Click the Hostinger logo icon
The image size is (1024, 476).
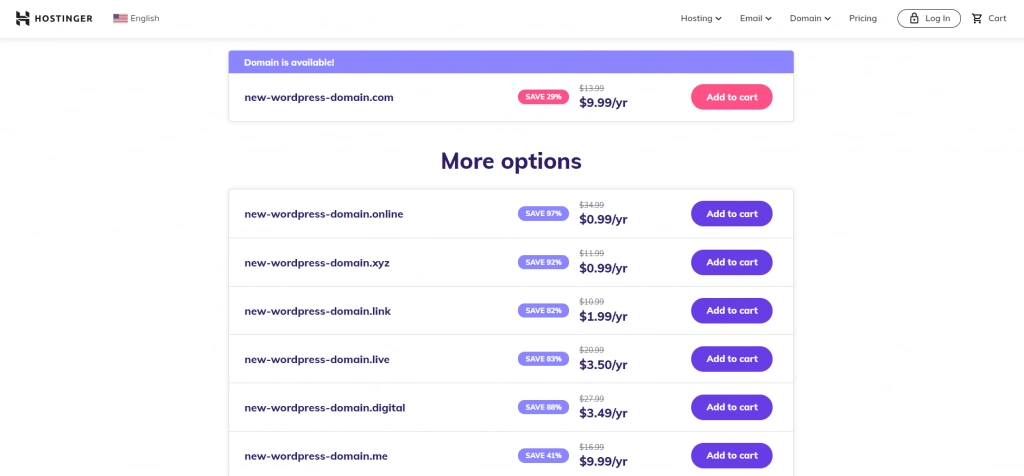23,18
